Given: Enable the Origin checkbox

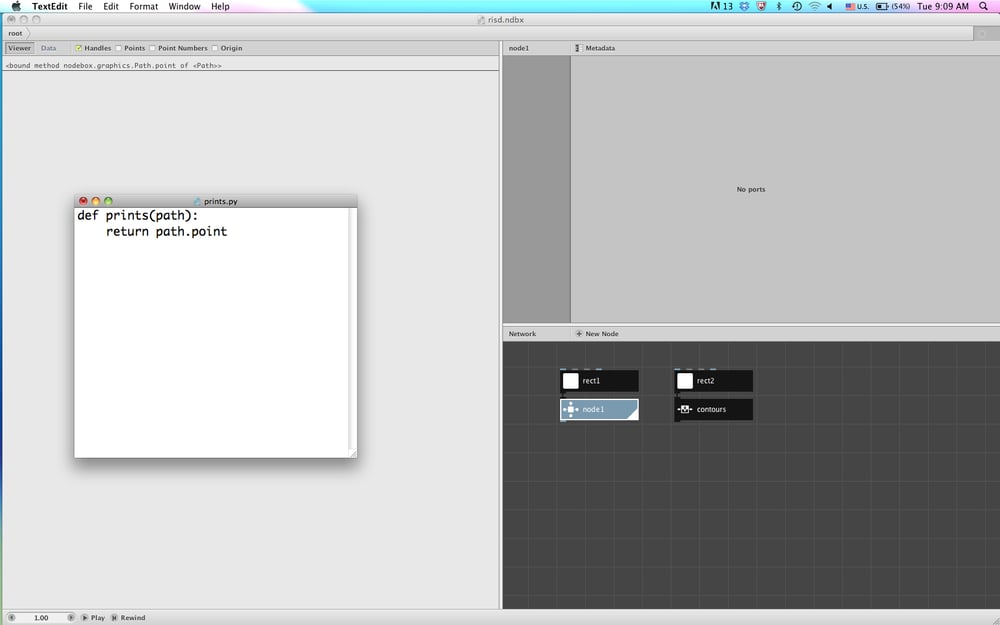Looking at the screenshot, I should [215, 48].
